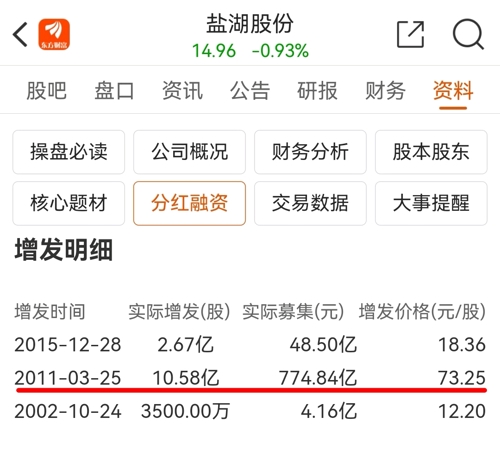Open the 财务分析 section

[x=310, y=152]
